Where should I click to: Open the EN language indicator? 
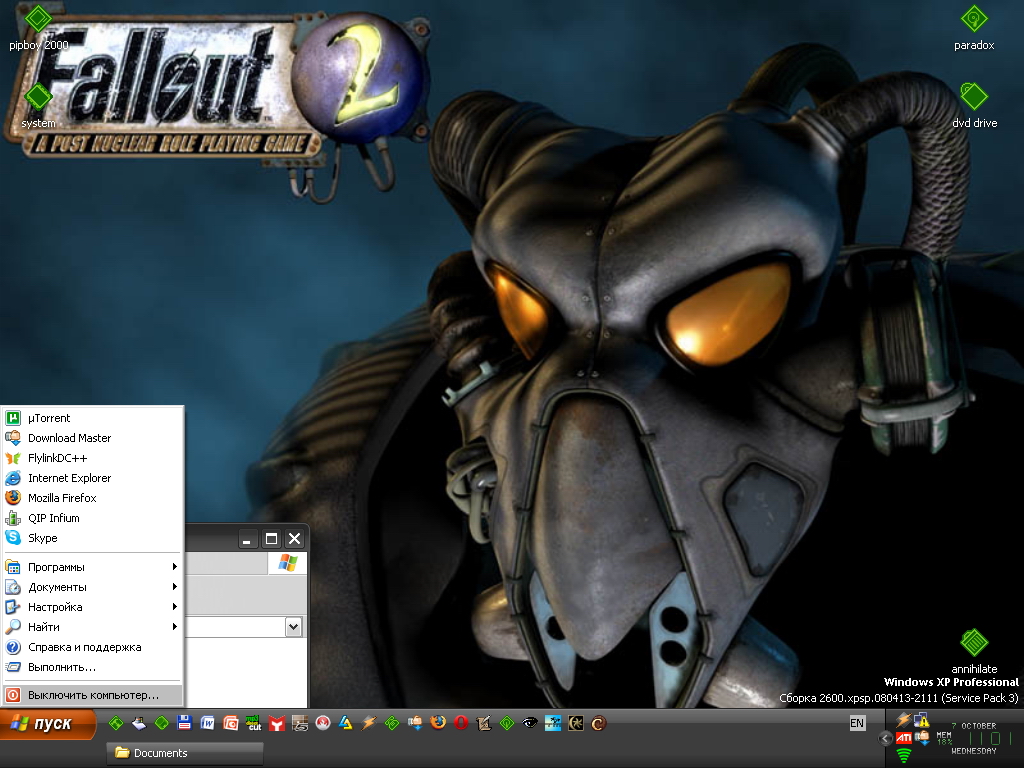(857, 723)
